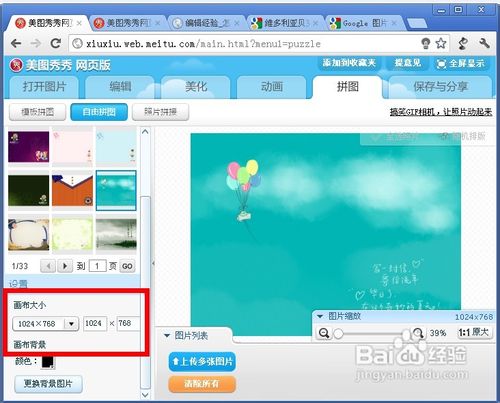Choose the dark green background thumbnail
This screenshot has width=500, height=403.
pos(29,190)
